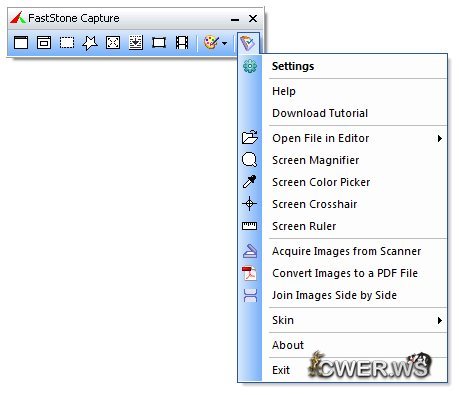Click the crosshair icon
Image resolution: width=459 pixels, height=395 pixels.
tap(249, 203)
